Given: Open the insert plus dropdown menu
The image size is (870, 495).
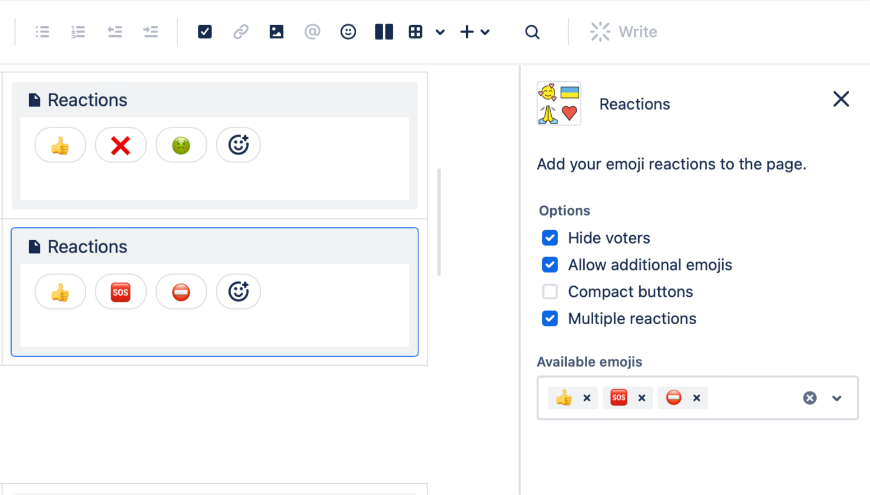Looking at the screenshot, I should tap(475, 32).
